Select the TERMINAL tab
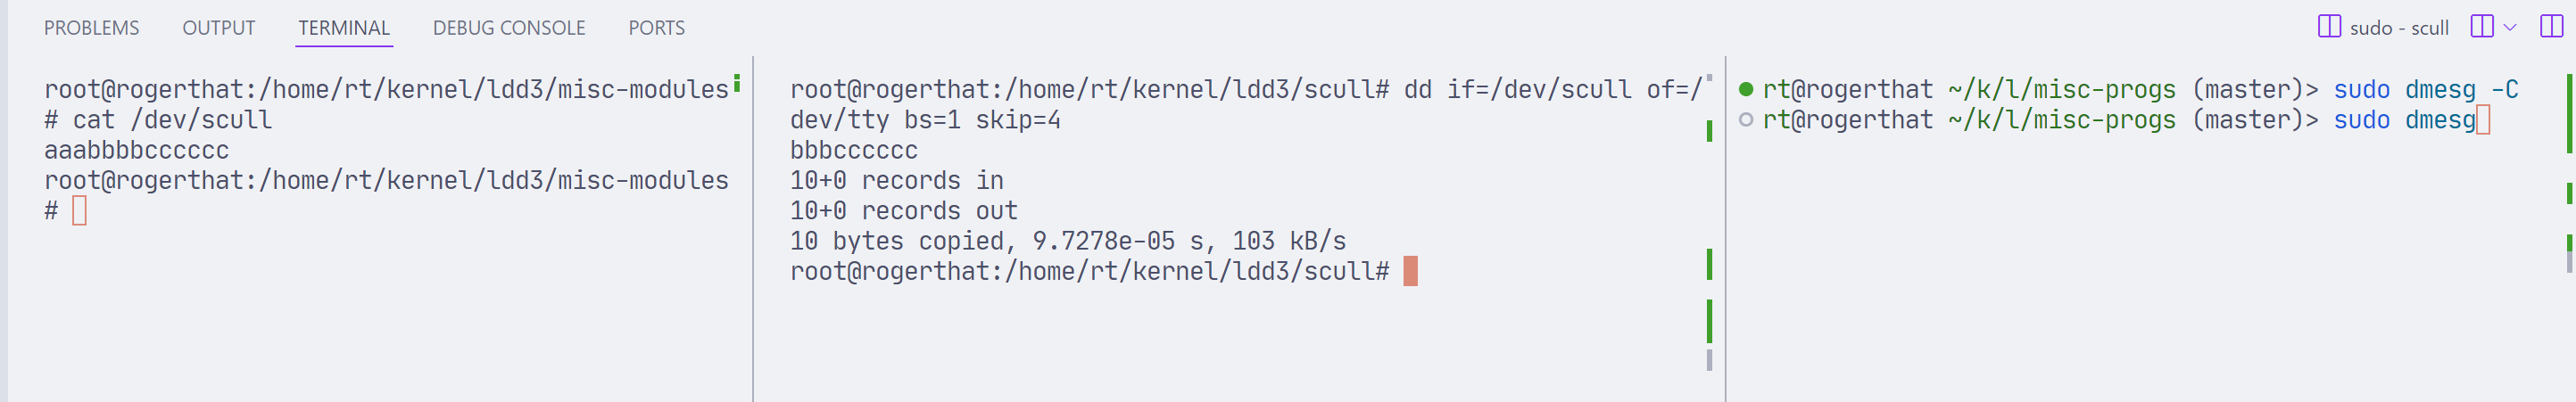Screen dimensions: 2576x402 [344, 28]
